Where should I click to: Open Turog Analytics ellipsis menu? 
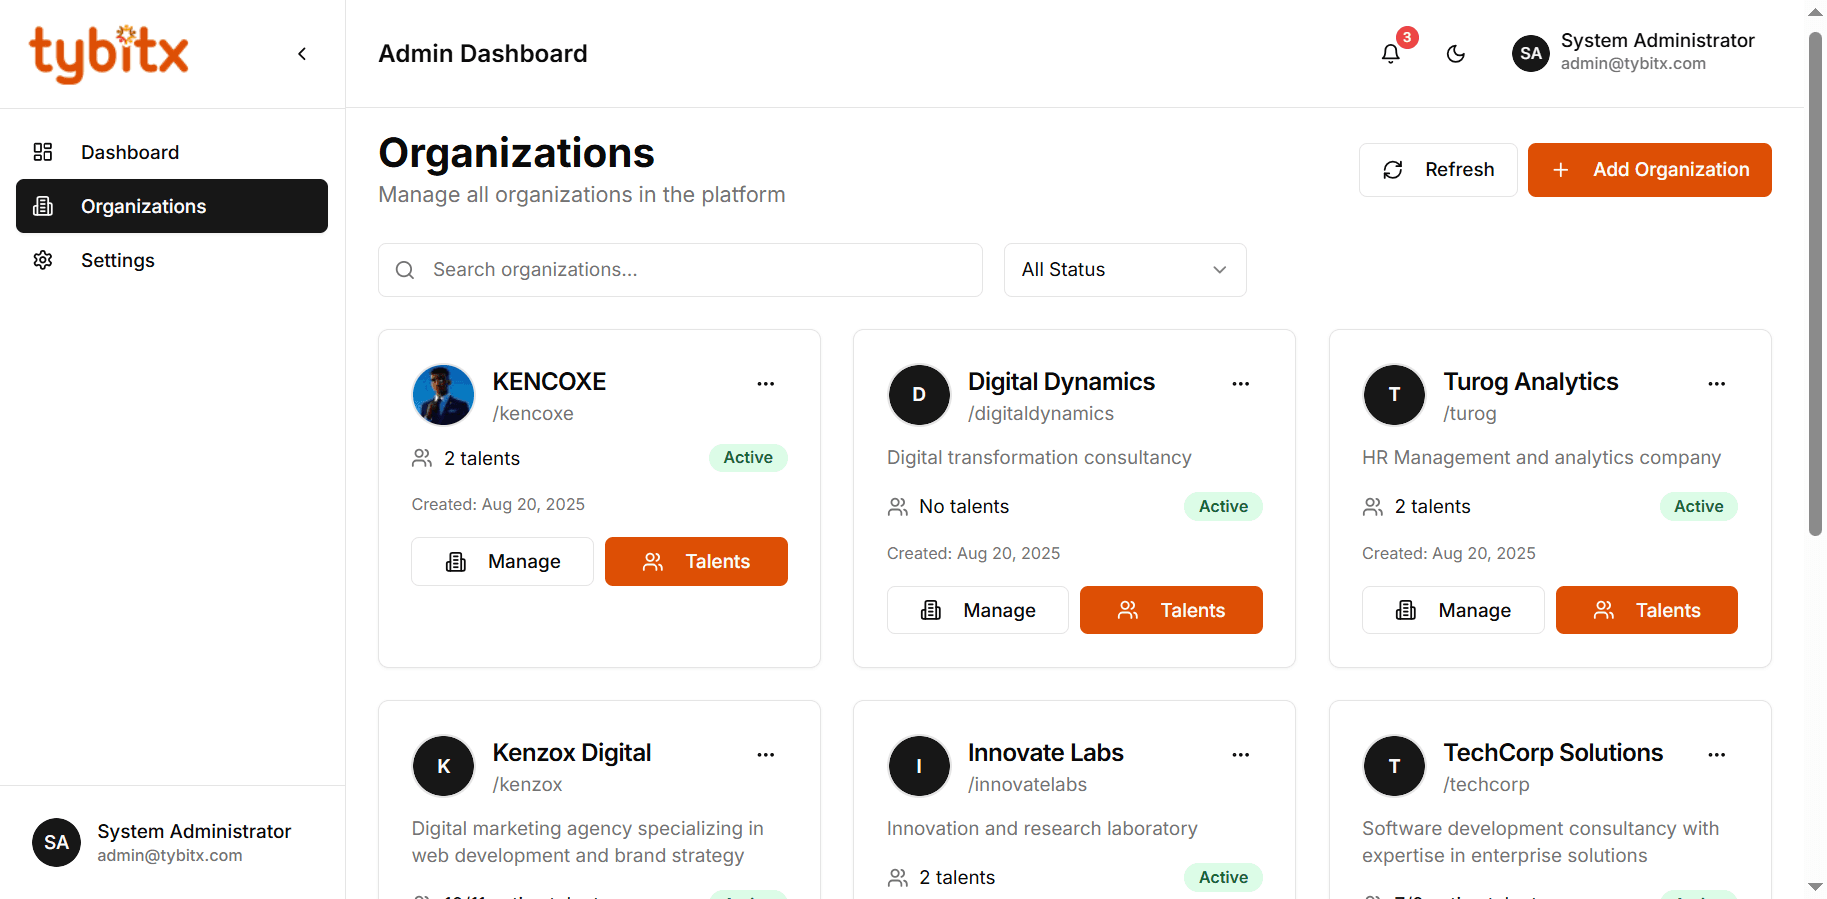[x=1717, y=384]
